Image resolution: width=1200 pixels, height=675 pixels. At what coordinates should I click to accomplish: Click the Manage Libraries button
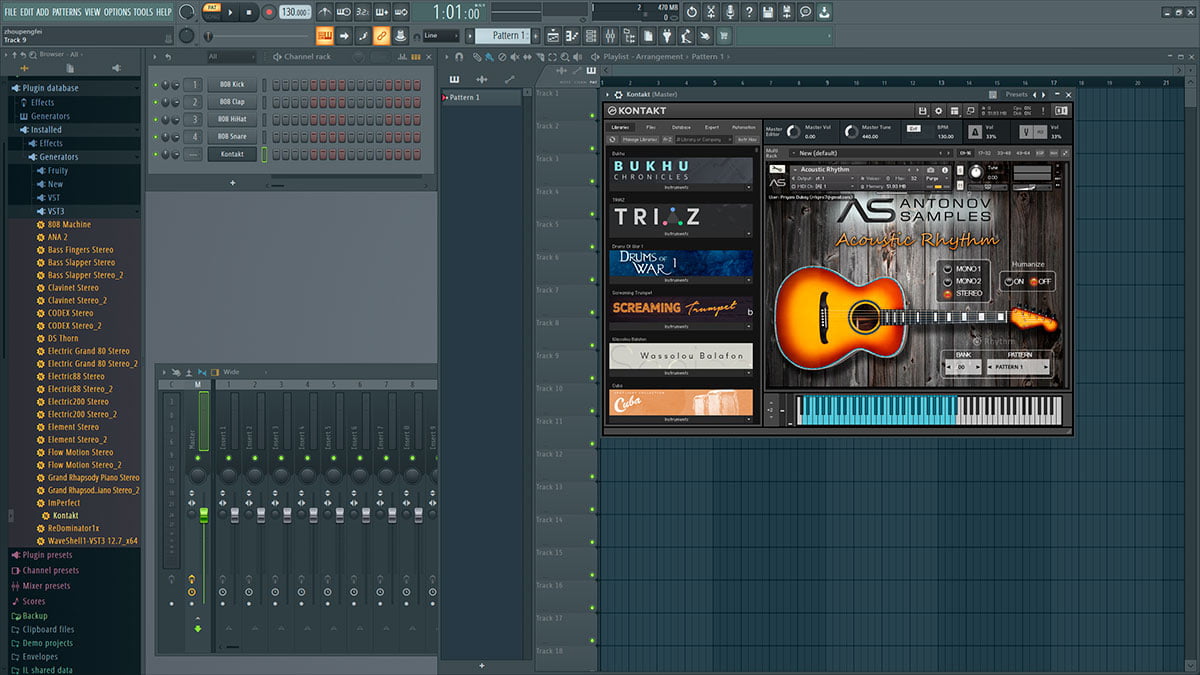(640, 139)
